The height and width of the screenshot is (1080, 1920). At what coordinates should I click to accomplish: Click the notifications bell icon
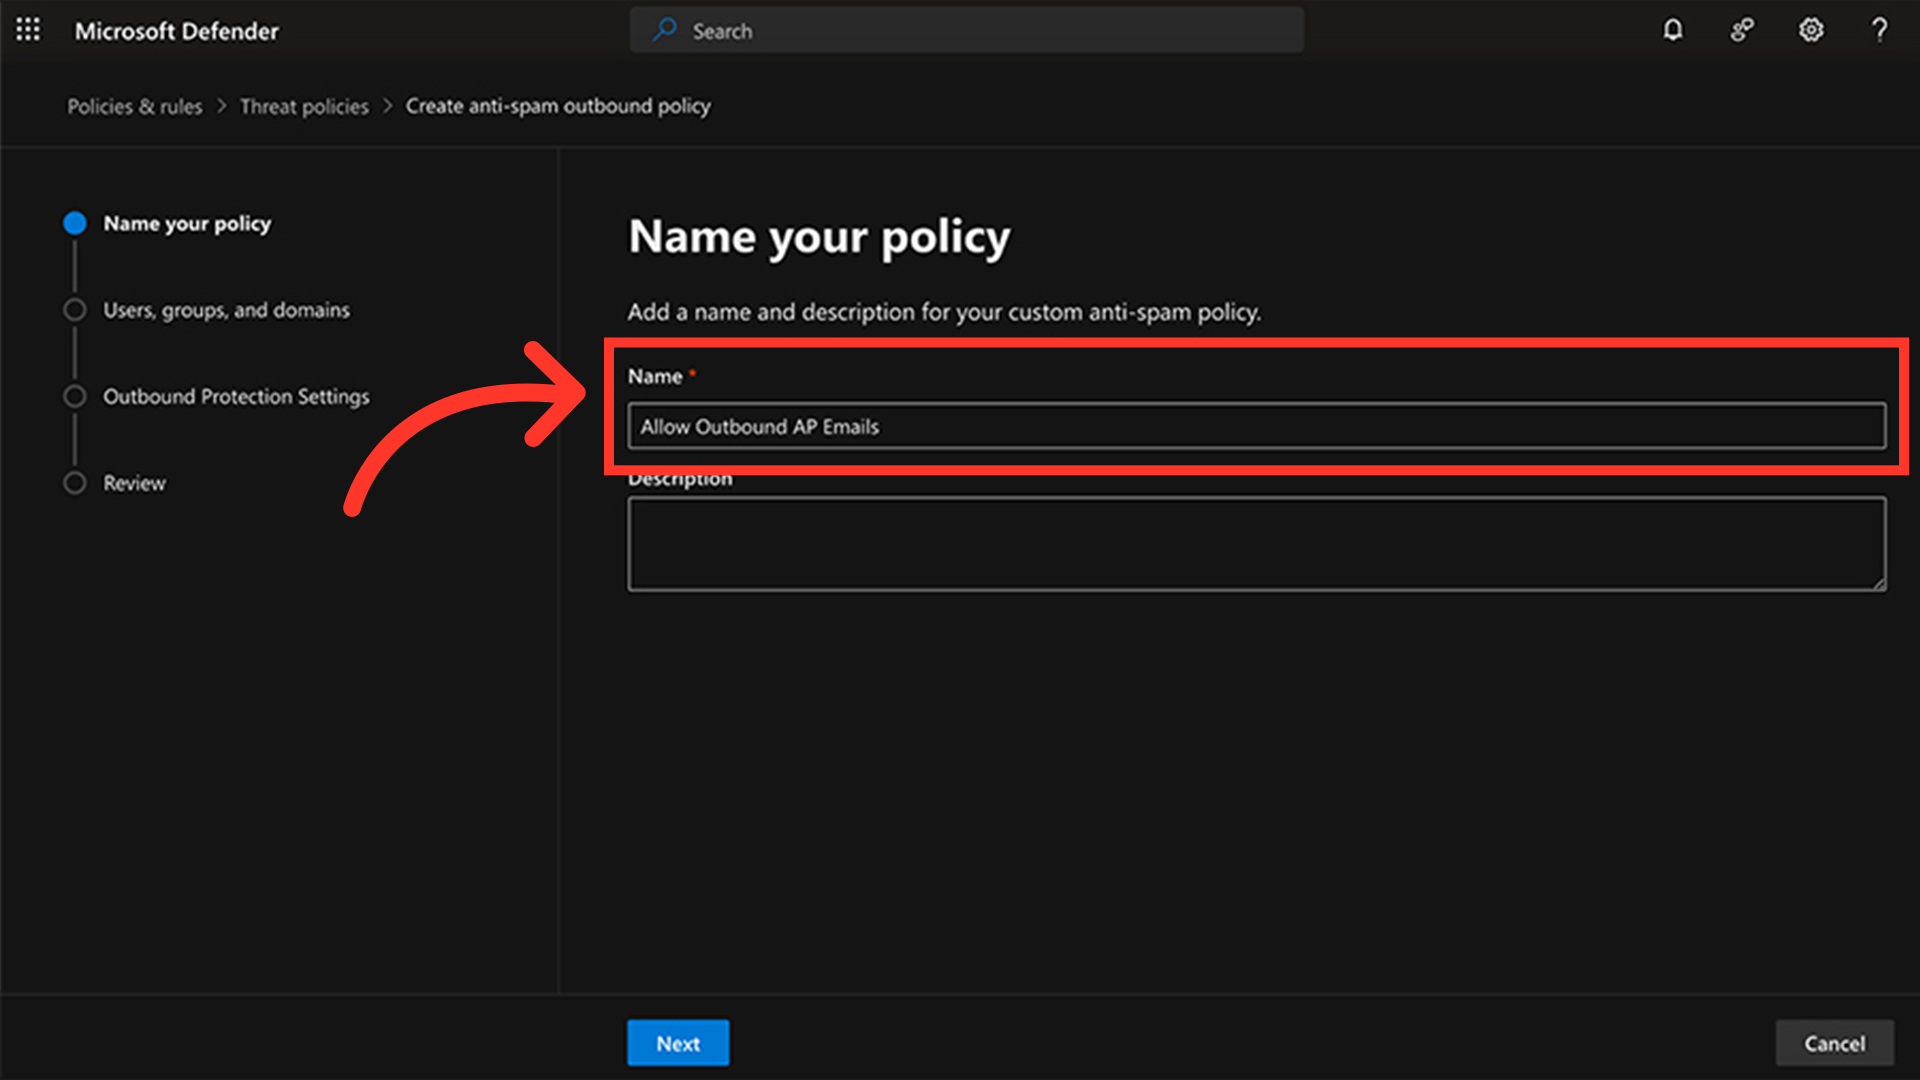click(x=1673, y=30)
